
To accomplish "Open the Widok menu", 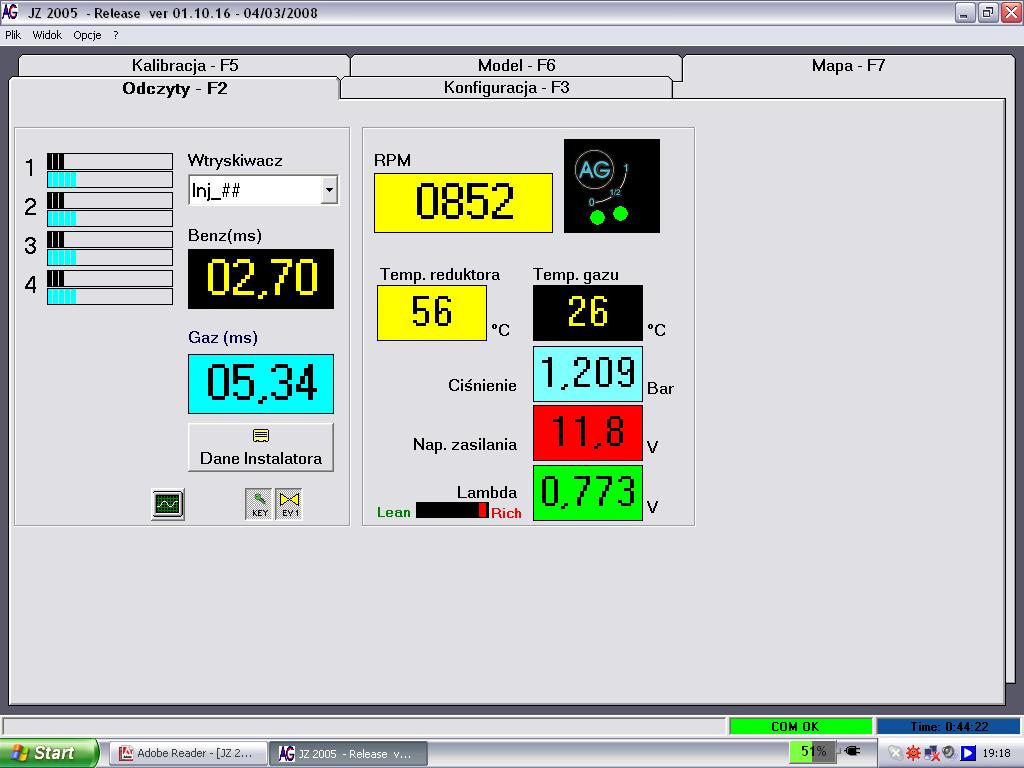I will pyautogui.click(x=47, y=35).
